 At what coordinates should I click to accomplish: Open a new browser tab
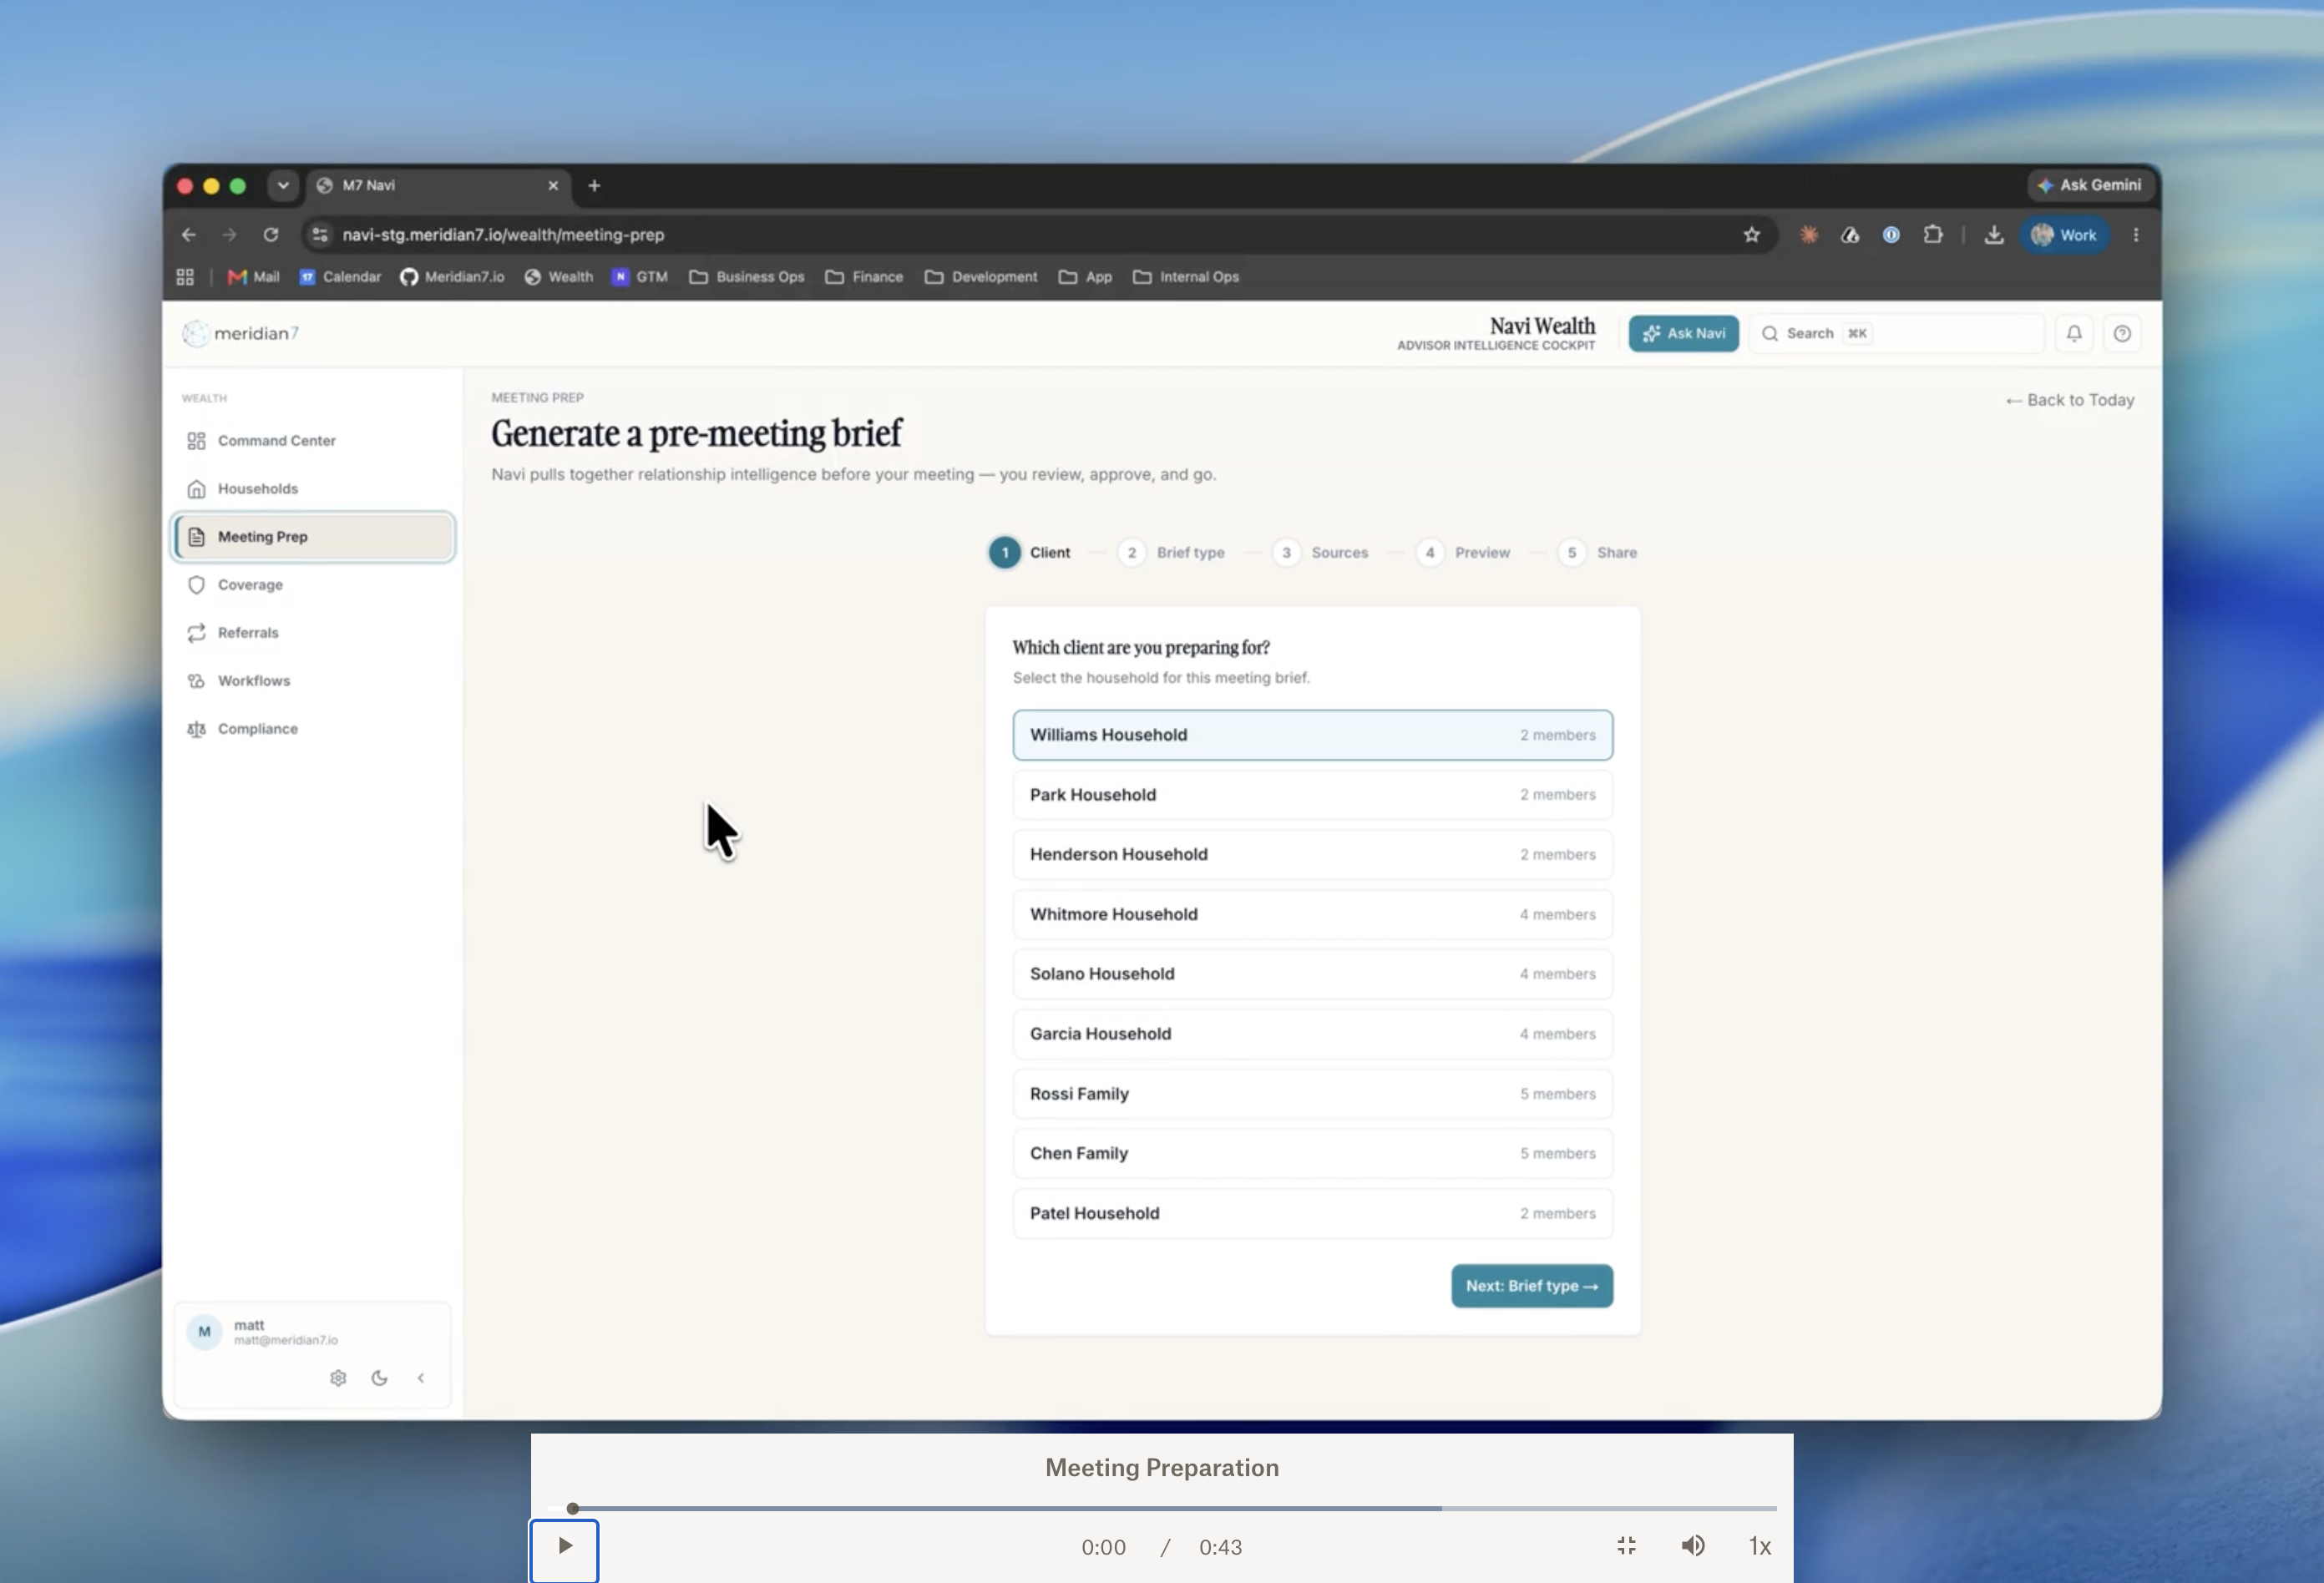click(594, 186)
